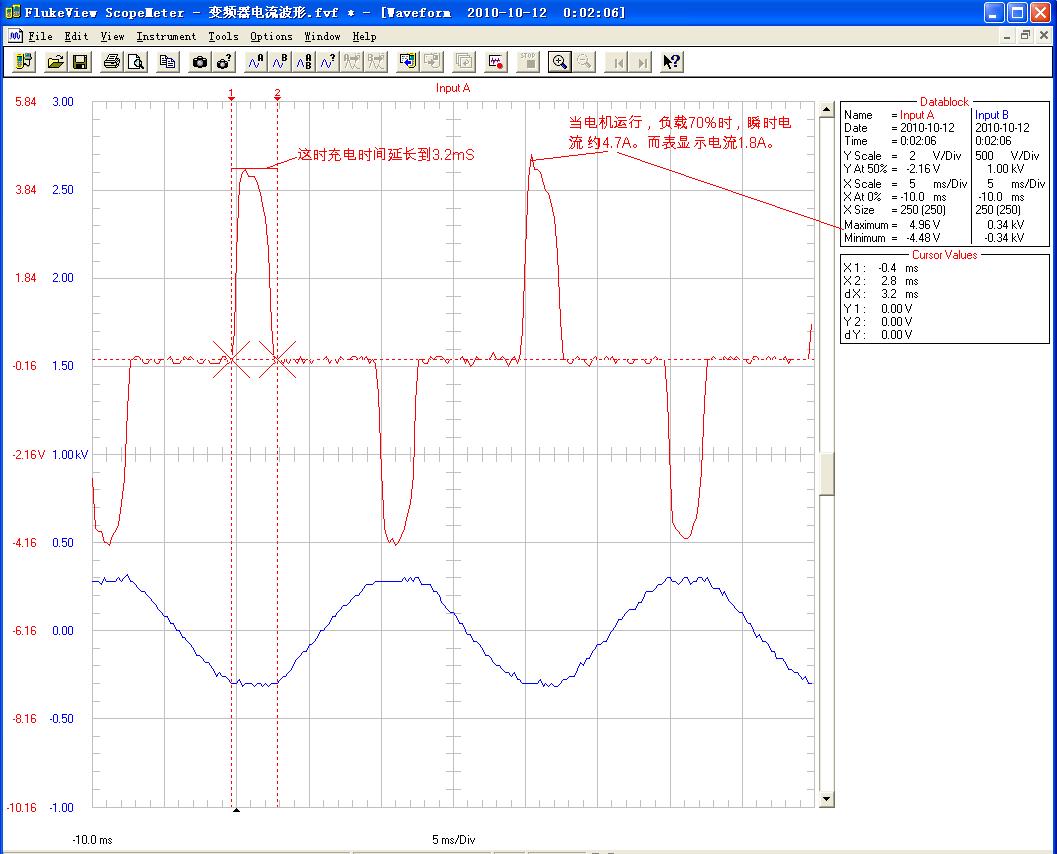The width and height of the screenshot is (1057, 854).
Task: Open Print Preview from the toolbar
Action: click(135, 62)
